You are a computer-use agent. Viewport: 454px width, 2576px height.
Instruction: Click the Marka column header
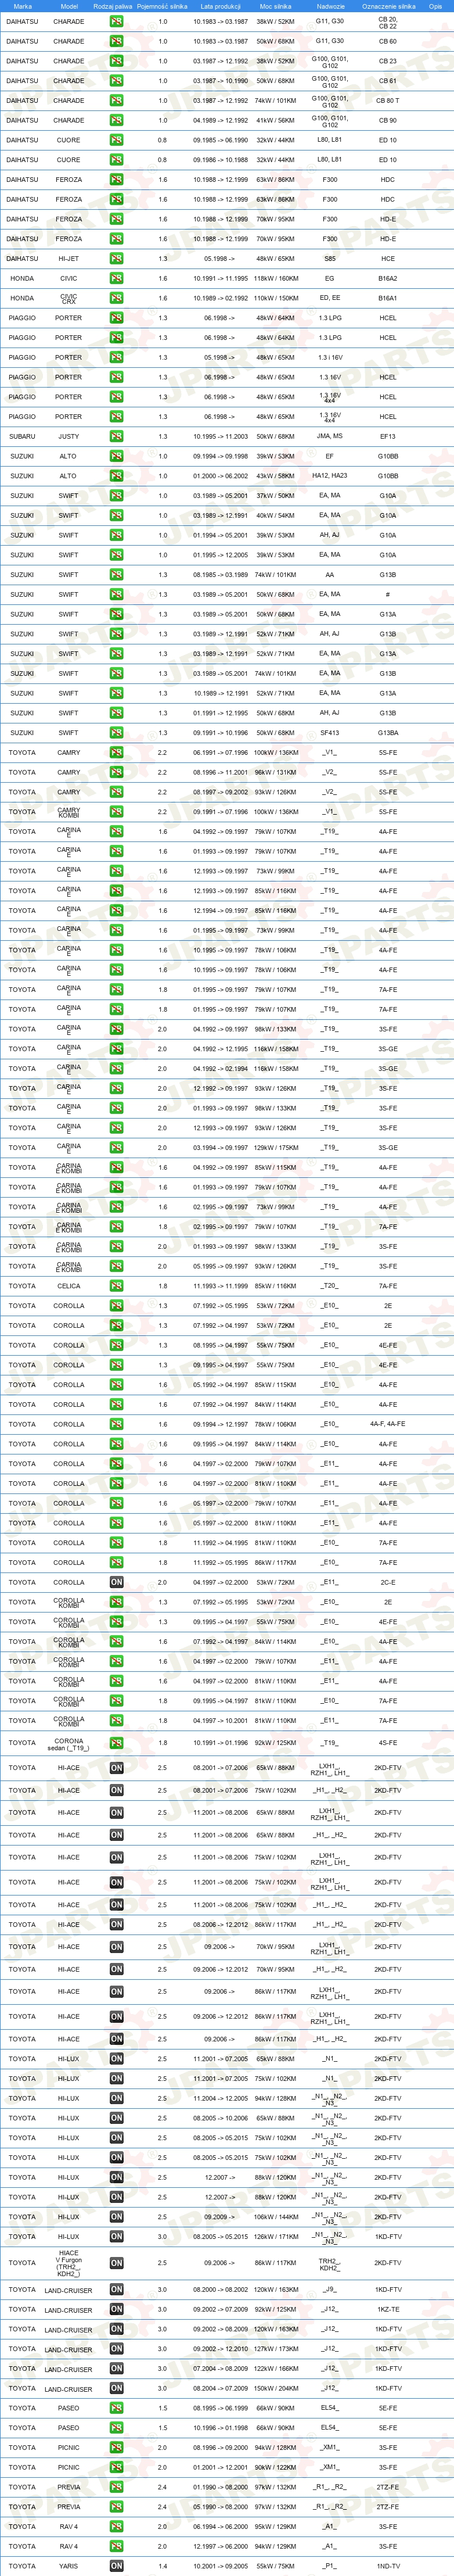(22, 6)
